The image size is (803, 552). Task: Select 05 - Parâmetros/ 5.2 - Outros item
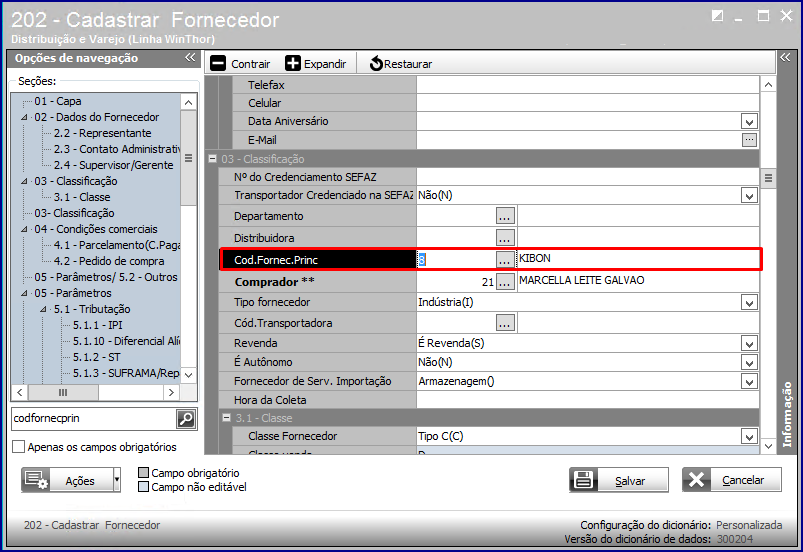point(106,277)
